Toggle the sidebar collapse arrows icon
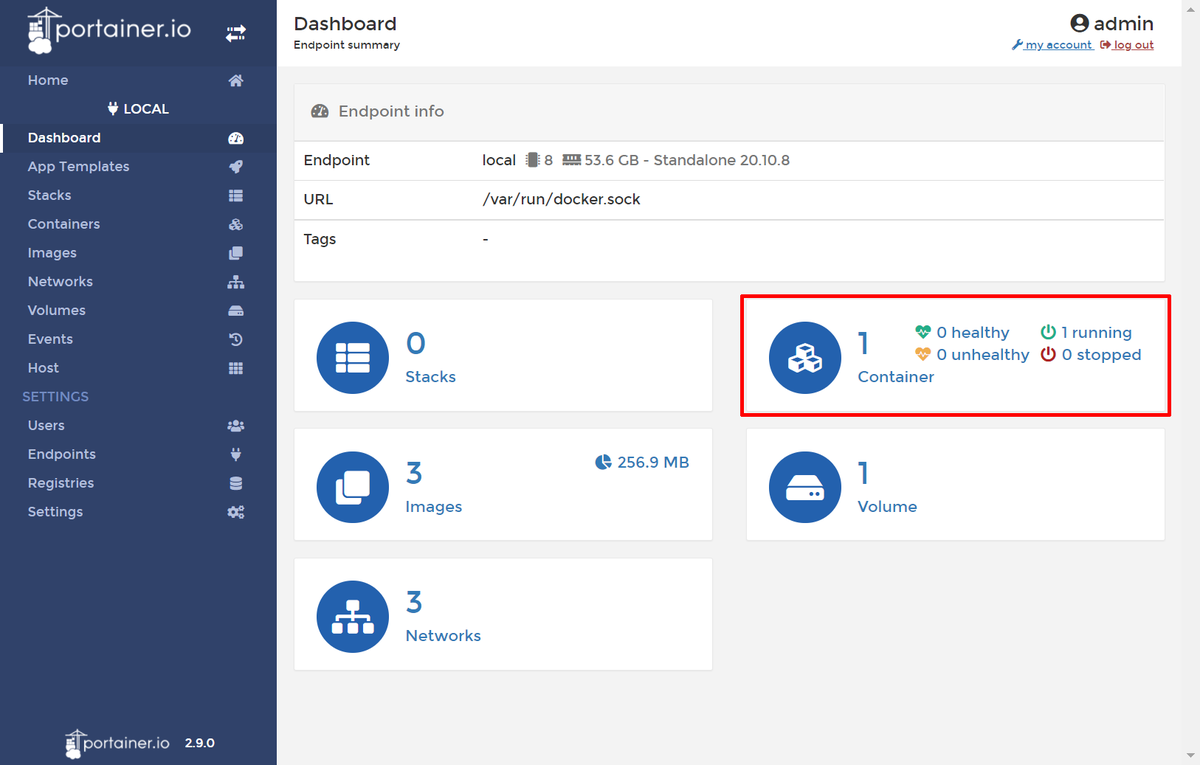 pos(236,33)
